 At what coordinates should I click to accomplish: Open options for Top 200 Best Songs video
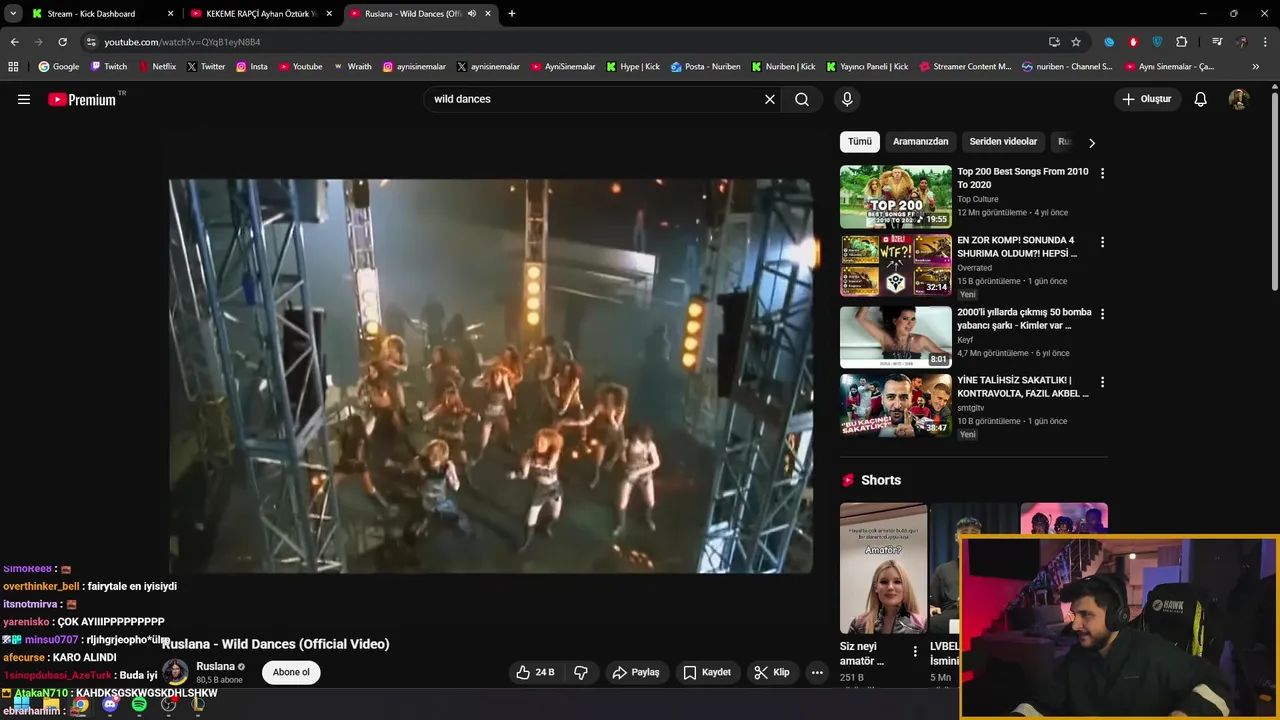point(1102,174)
